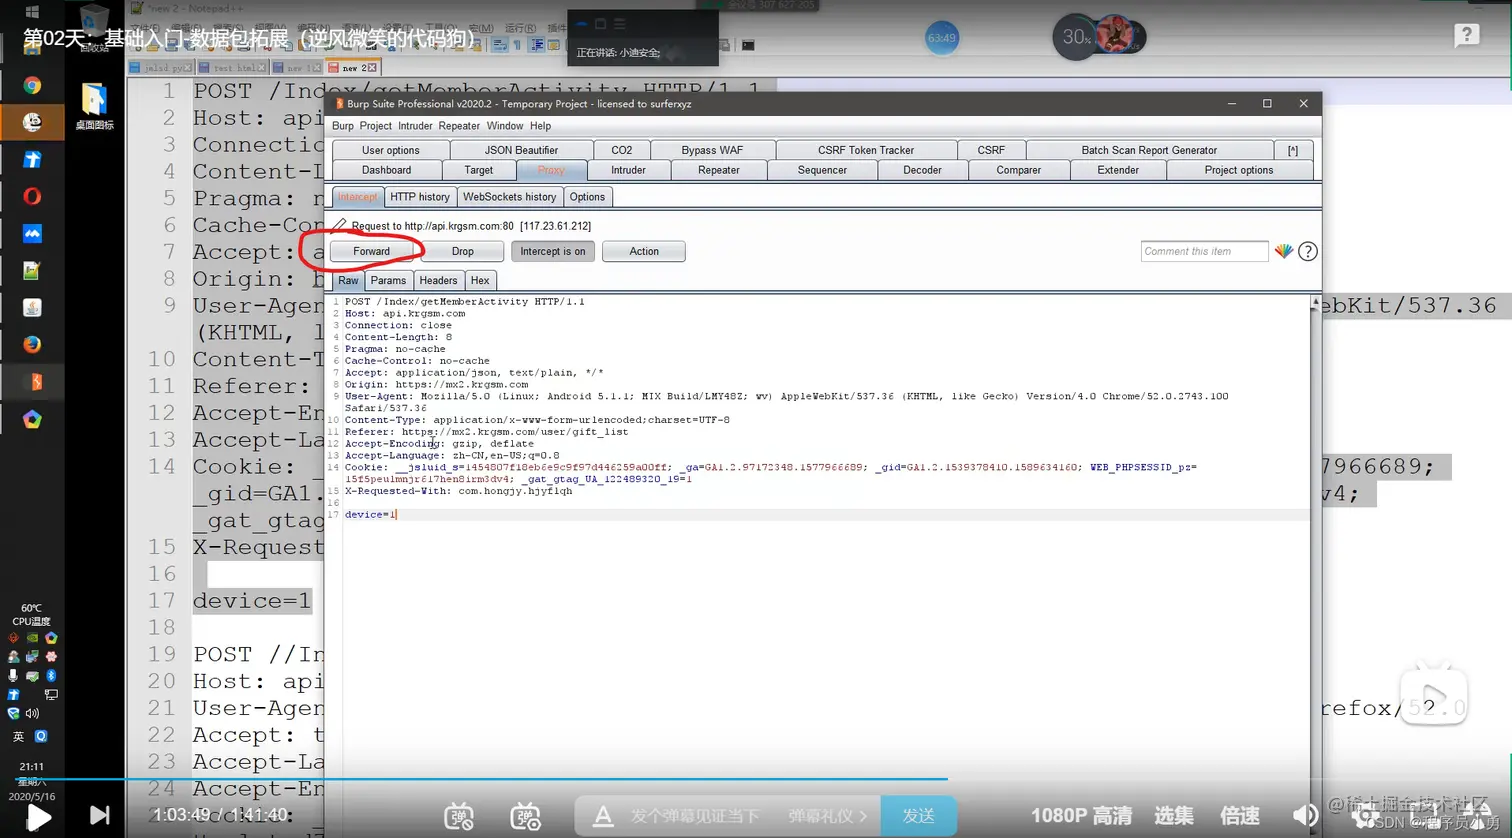Switch to the Headers view tab
This screenshot has height=838, width=1512.
tap(438, 280)
